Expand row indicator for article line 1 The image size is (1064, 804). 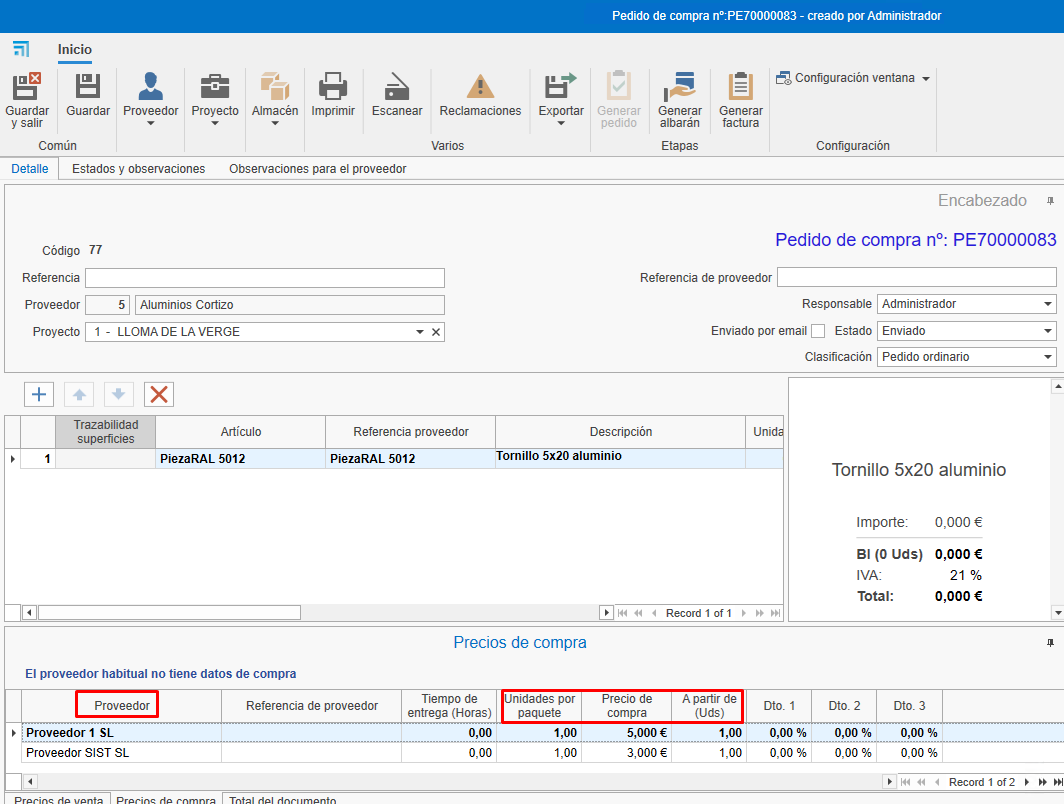(13, 459)
